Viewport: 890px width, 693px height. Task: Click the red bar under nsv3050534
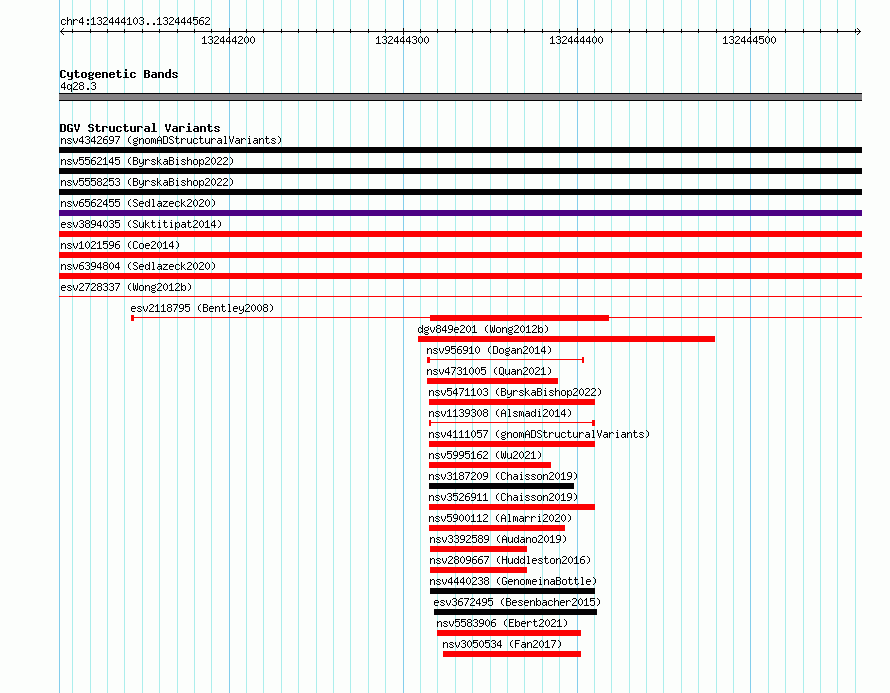click(x=512, y=654)
